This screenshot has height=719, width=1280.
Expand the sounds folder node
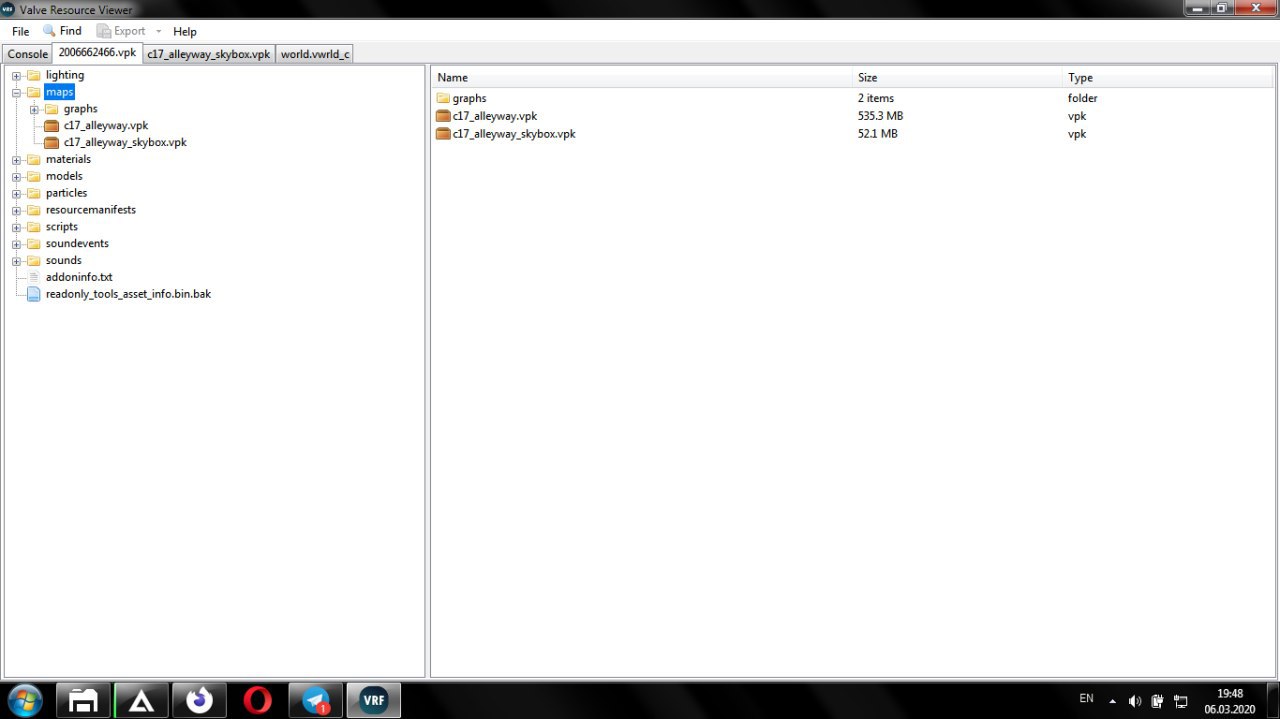(x=17, y=261)
